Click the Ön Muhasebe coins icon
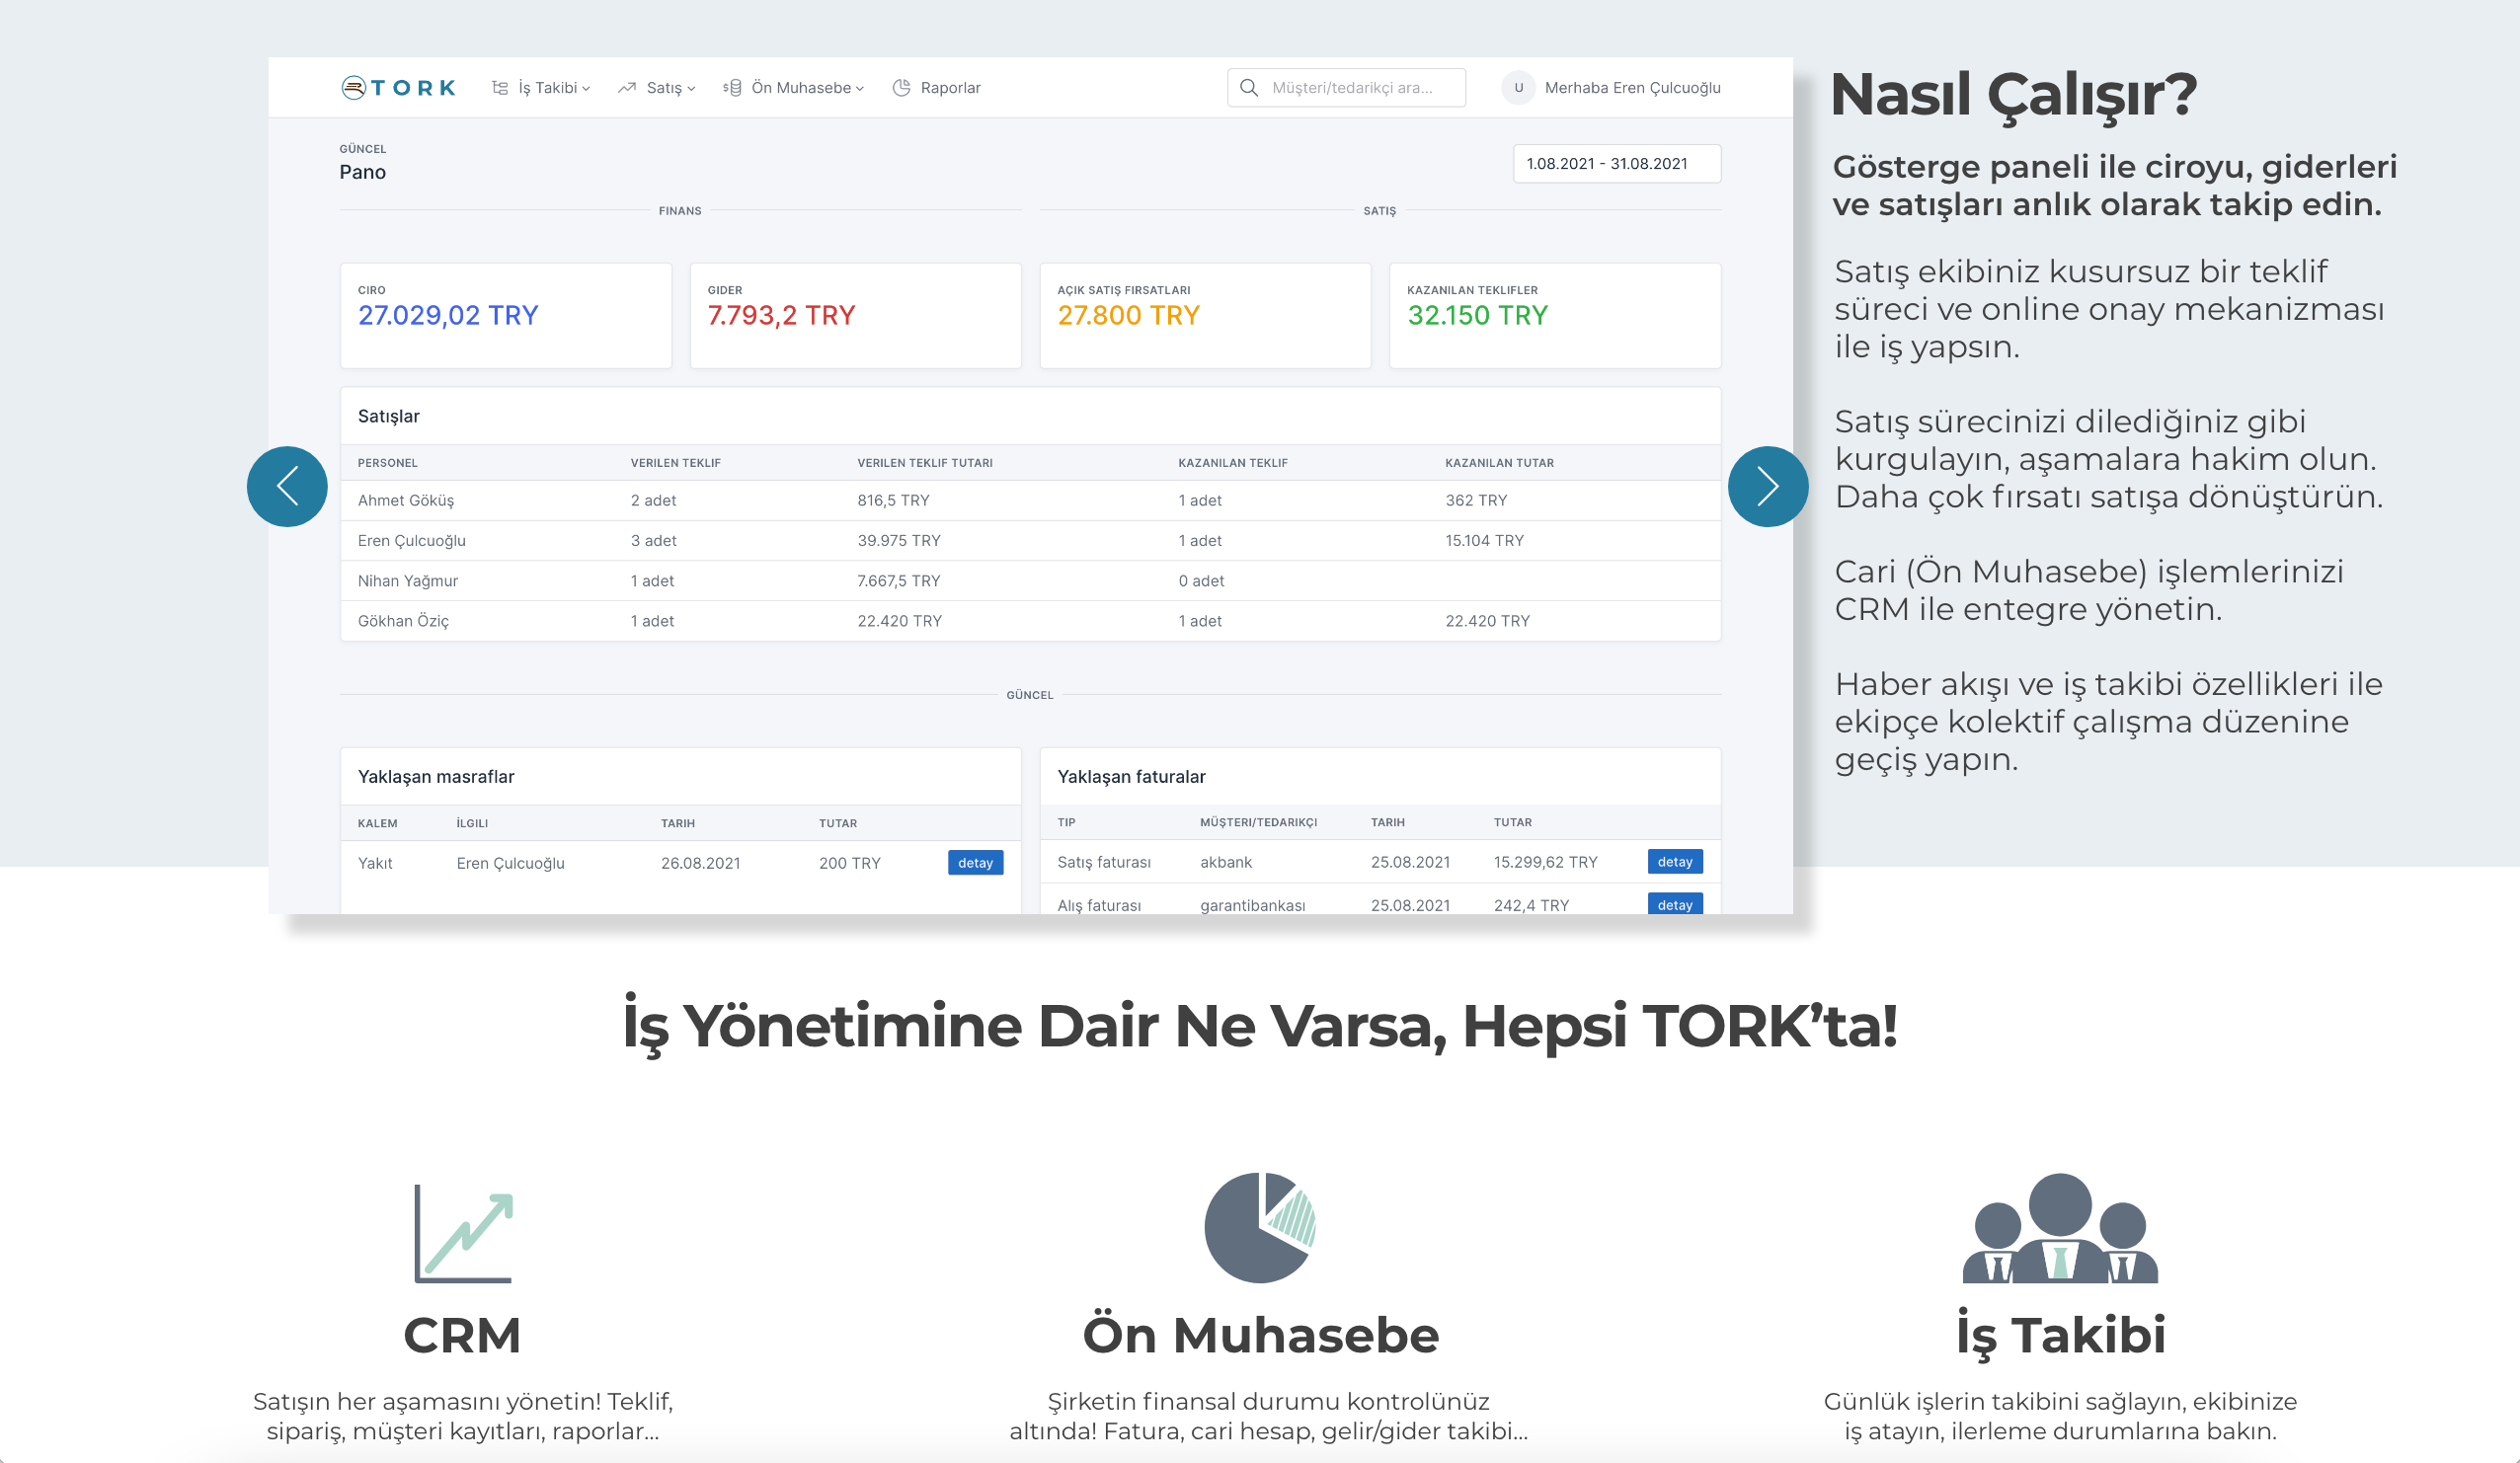Viewport: 2520px width, 1463px height. [x=732, y=88]
